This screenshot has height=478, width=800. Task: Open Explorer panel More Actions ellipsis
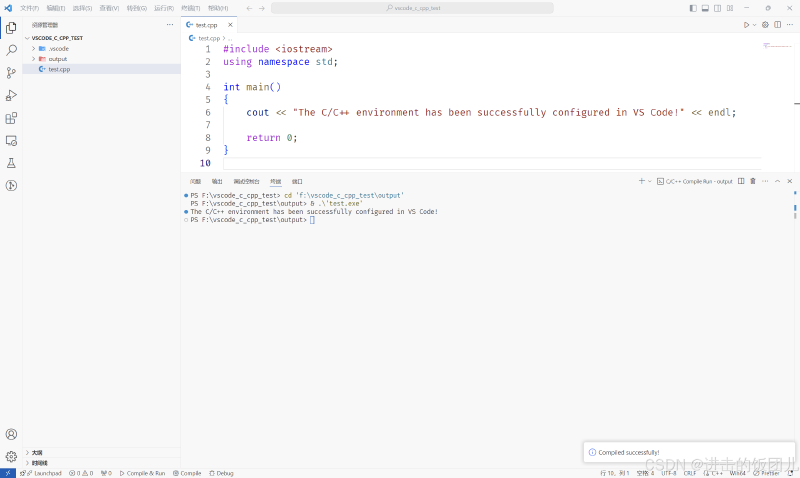click(x=170, y=24)
